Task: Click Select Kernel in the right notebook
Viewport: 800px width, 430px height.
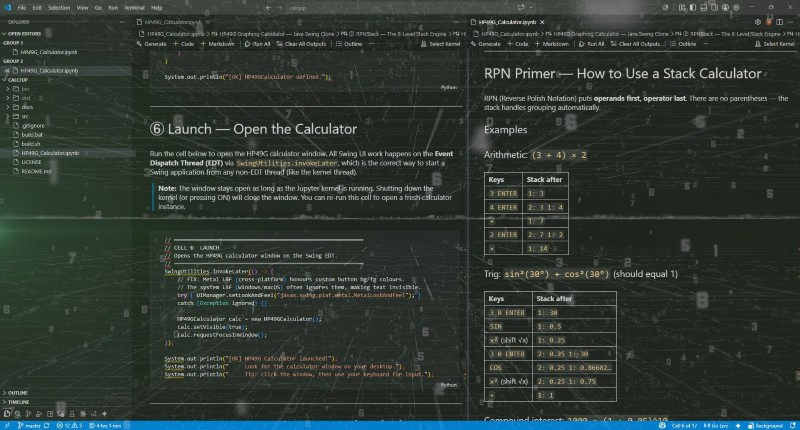Action: pos(774,44)
